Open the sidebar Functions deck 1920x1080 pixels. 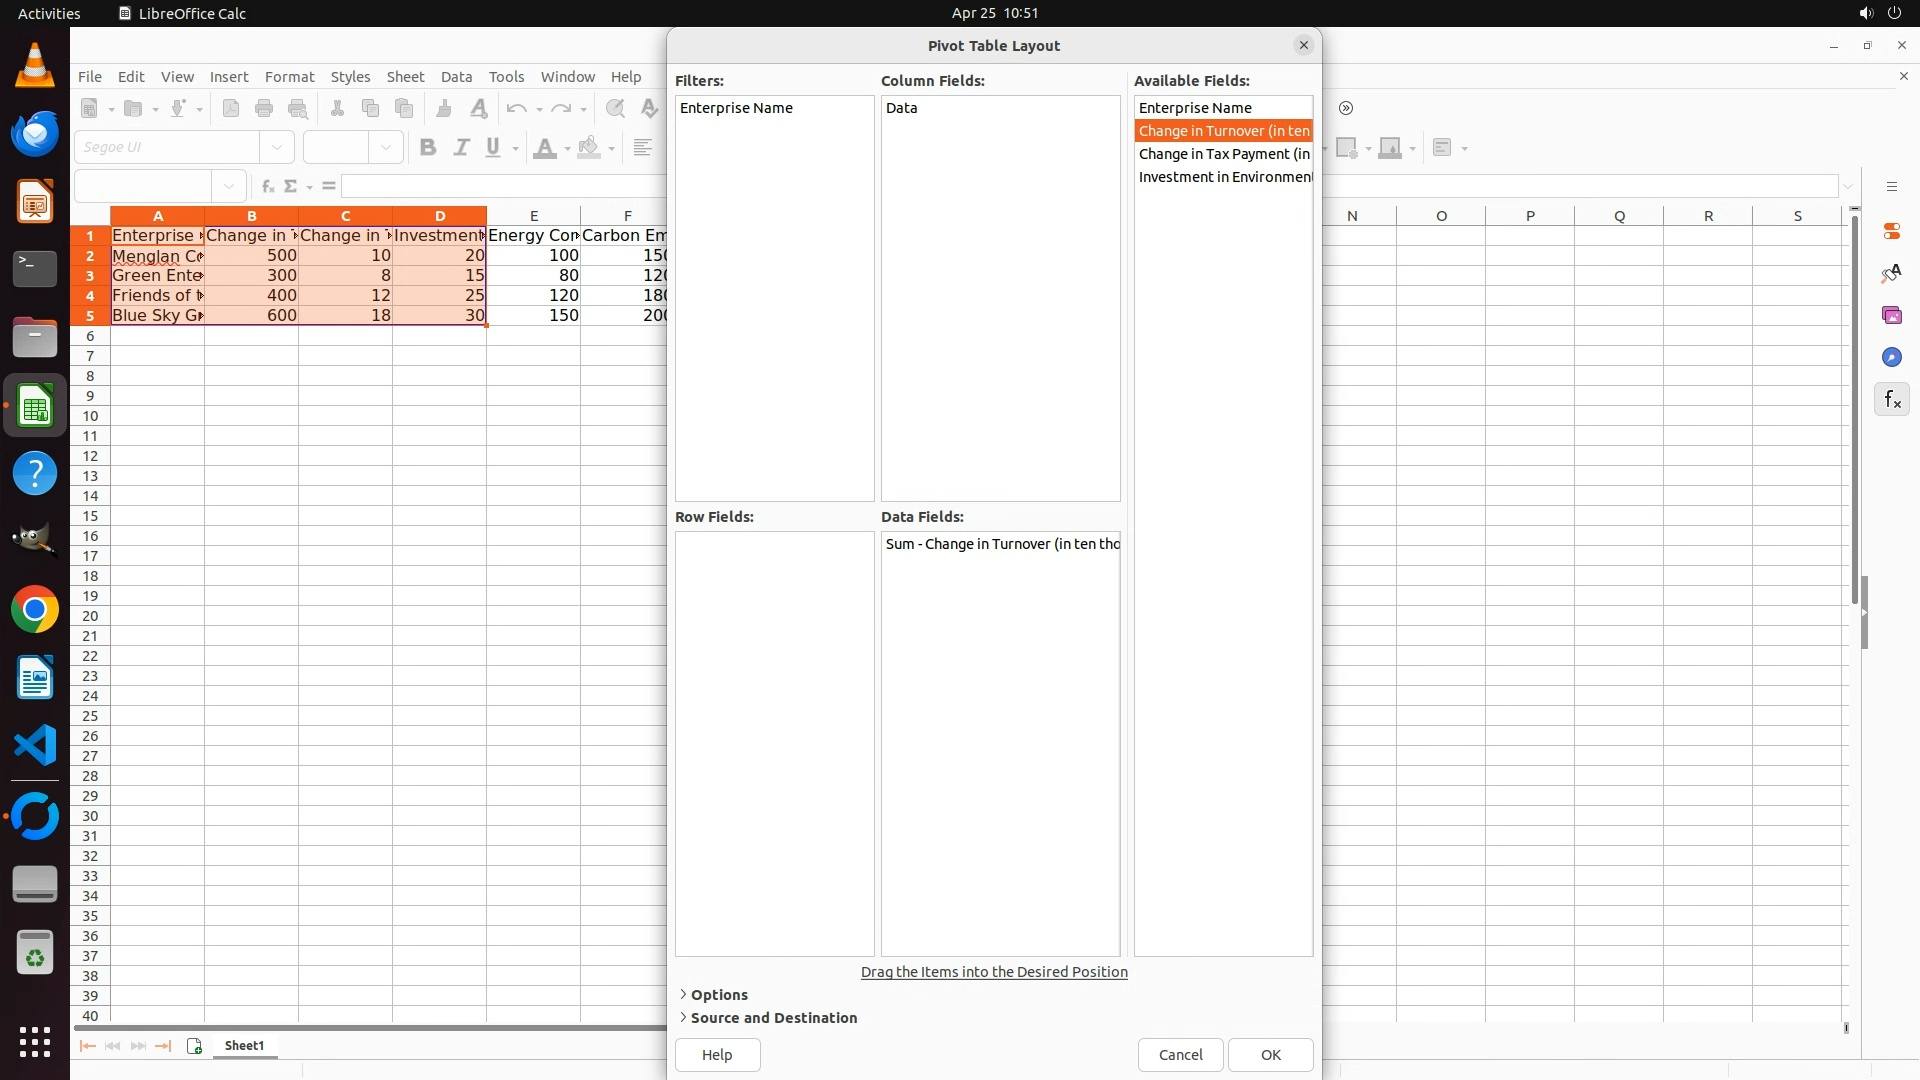click(x=1891, y=400)
